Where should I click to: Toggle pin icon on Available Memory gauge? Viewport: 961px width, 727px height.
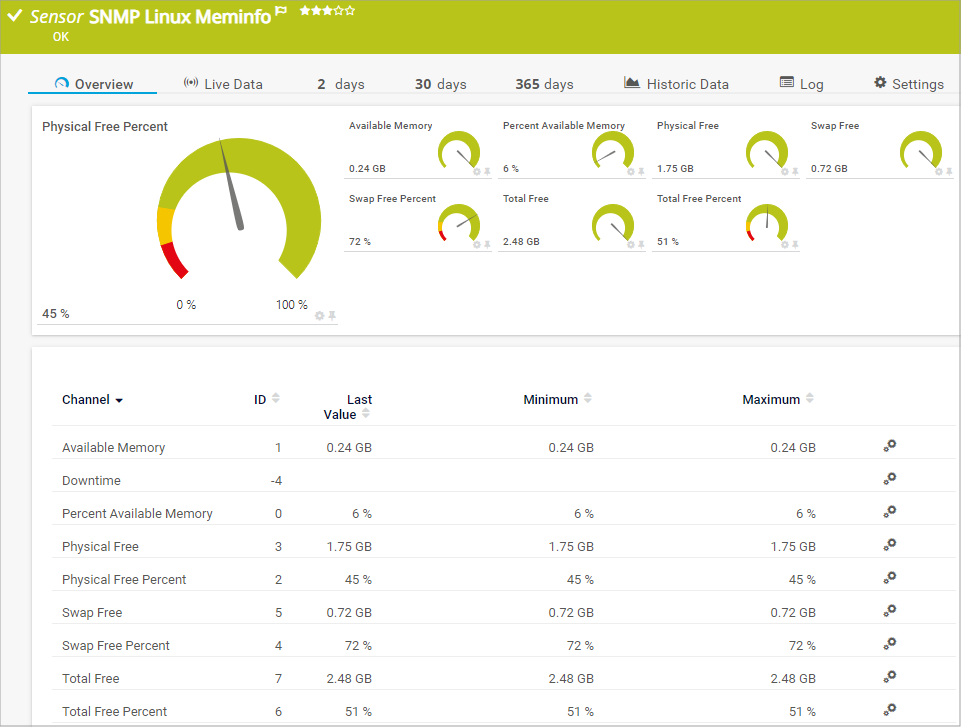487,171
